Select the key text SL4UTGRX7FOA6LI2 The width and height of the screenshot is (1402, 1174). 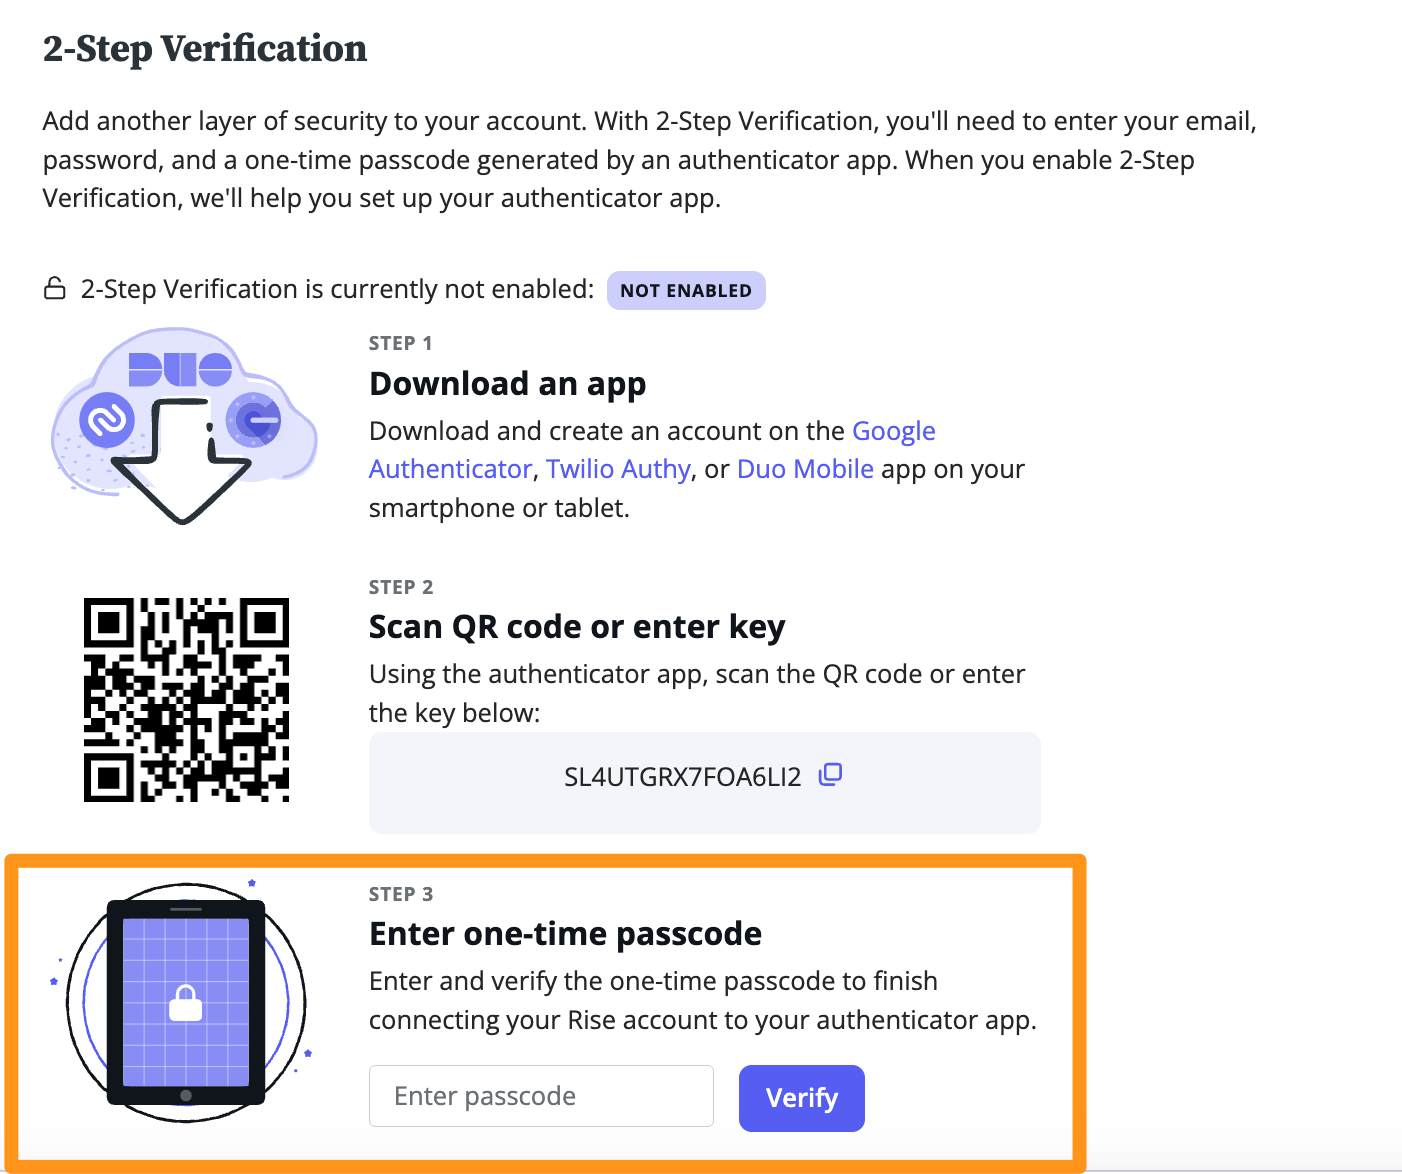tap(683, 777)
